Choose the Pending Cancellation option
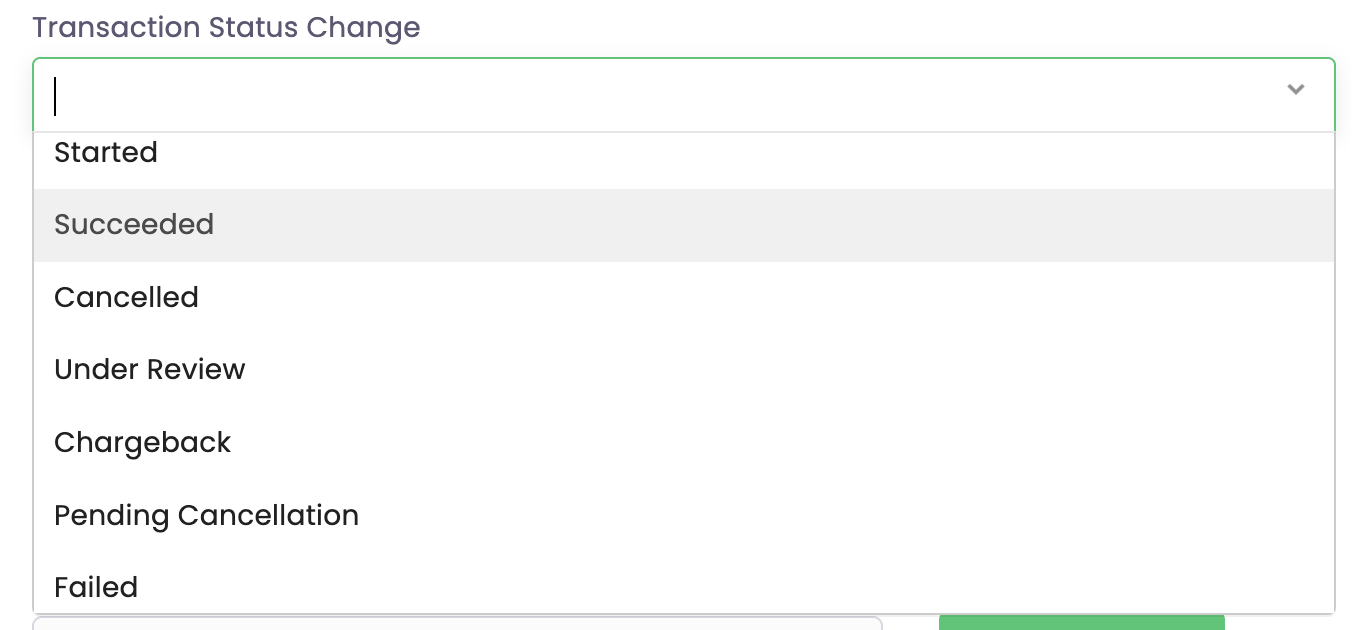This screenshot has width=1352, height=630. point(206,516)
